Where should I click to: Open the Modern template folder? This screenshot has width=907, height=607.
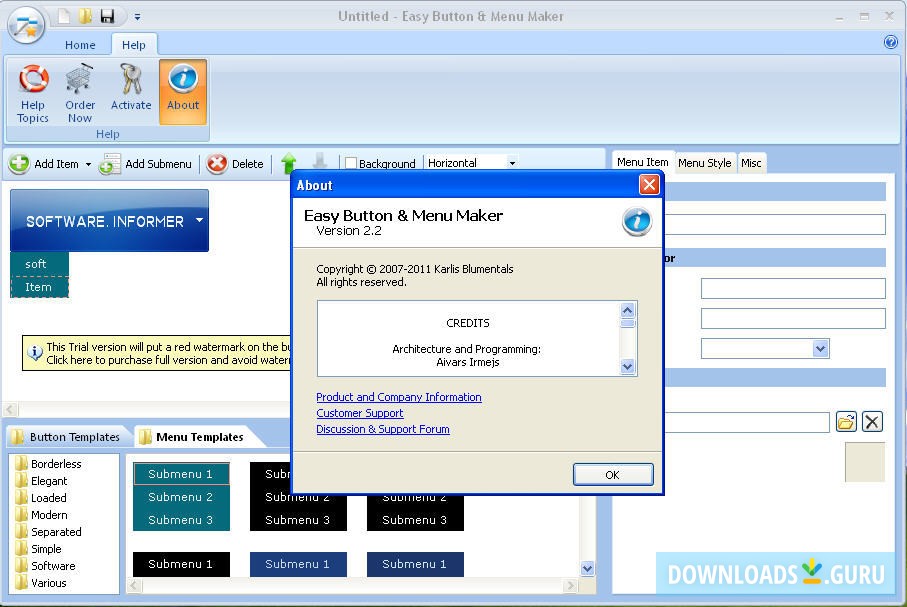pos(42,514)
